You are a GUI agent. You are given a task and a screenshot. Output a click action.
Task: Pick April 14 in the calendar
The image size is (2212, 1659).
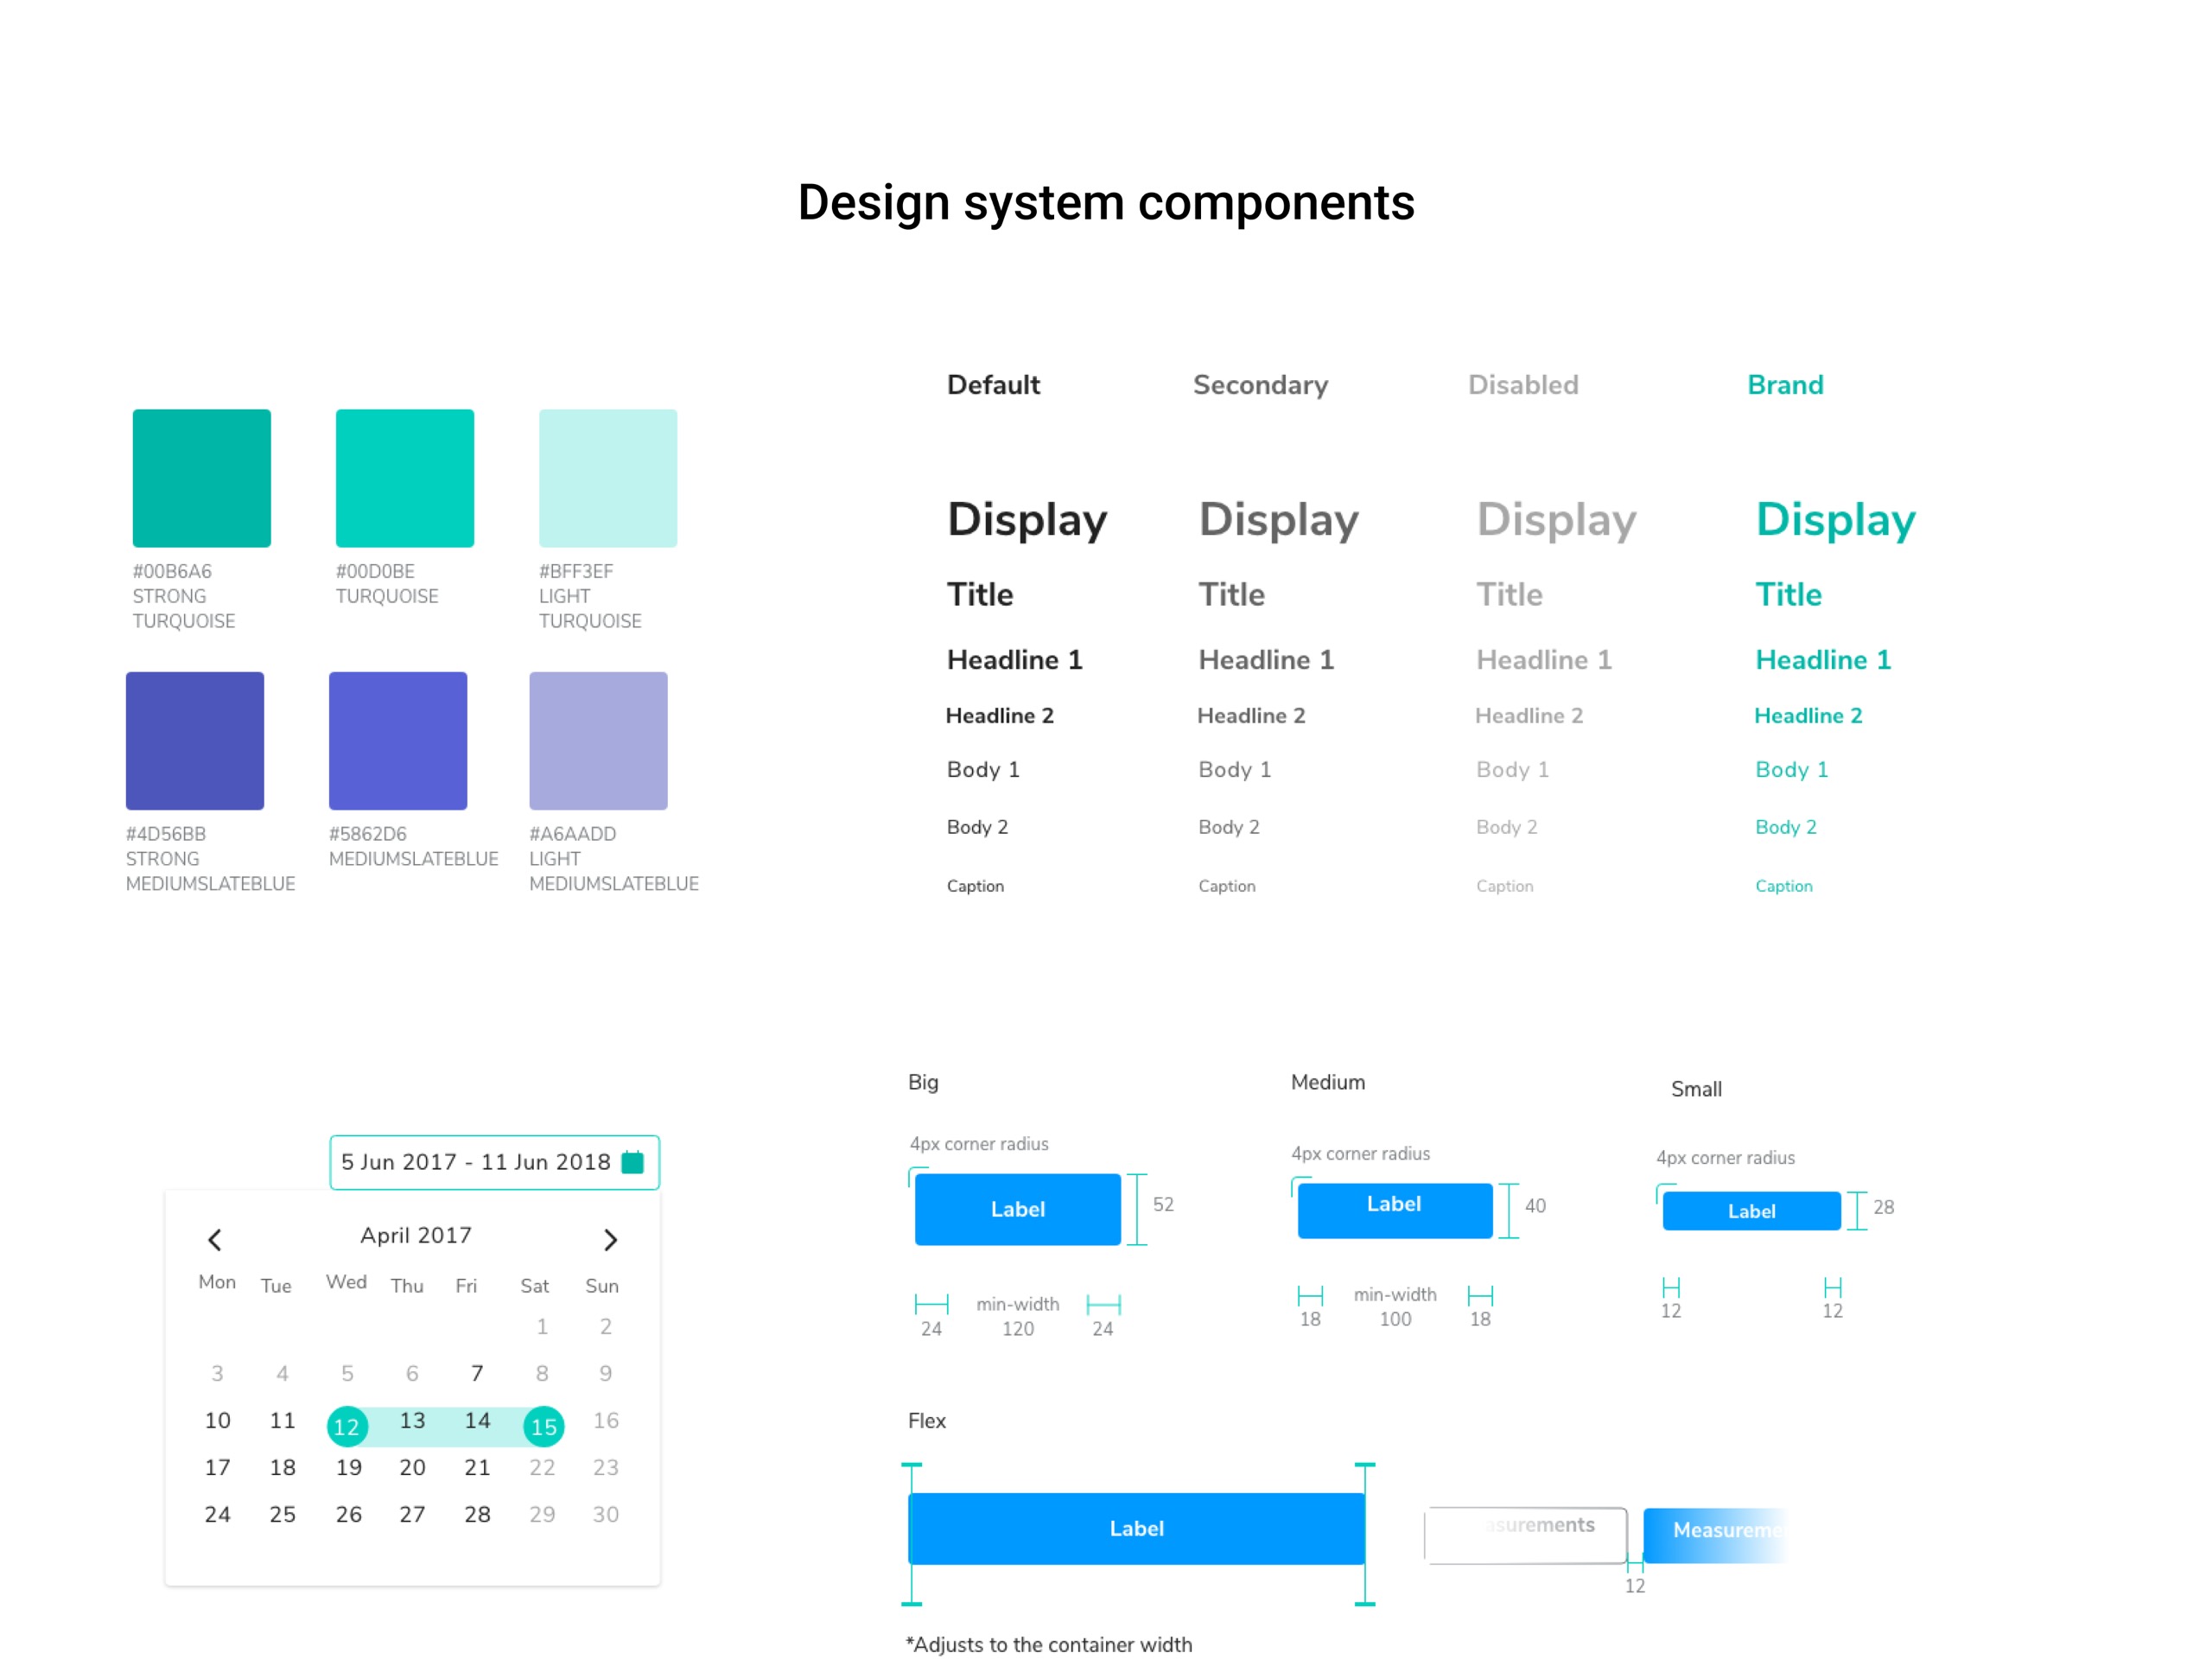pos(477,1421)
